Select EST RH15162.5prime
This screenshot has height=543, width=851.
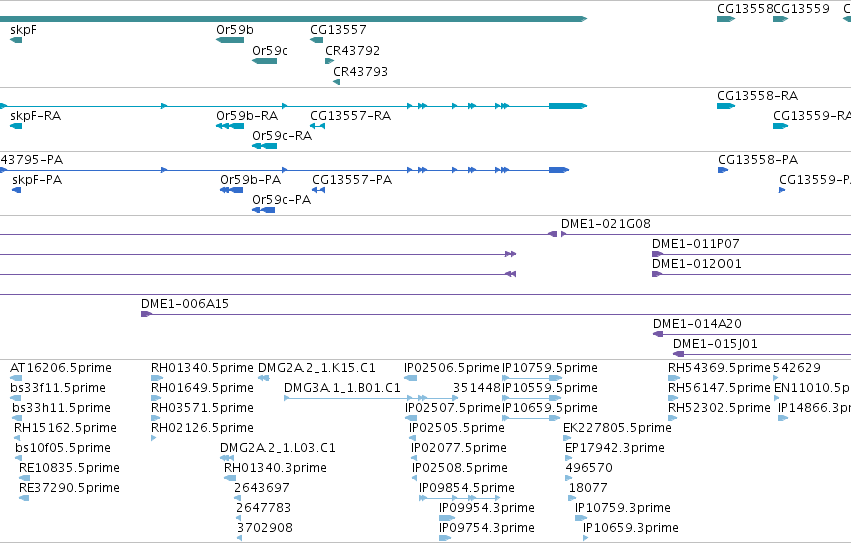(x=17, y=438)
